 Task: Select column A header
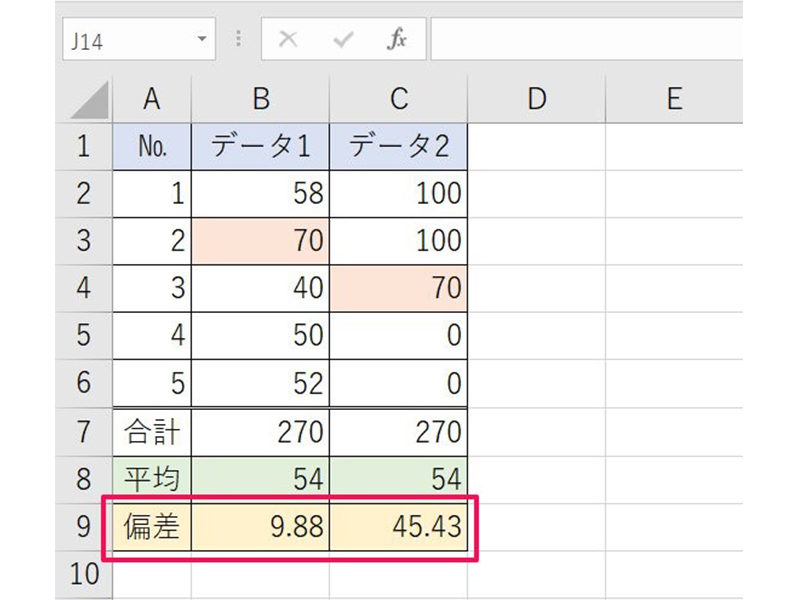[x=152, y=99]
